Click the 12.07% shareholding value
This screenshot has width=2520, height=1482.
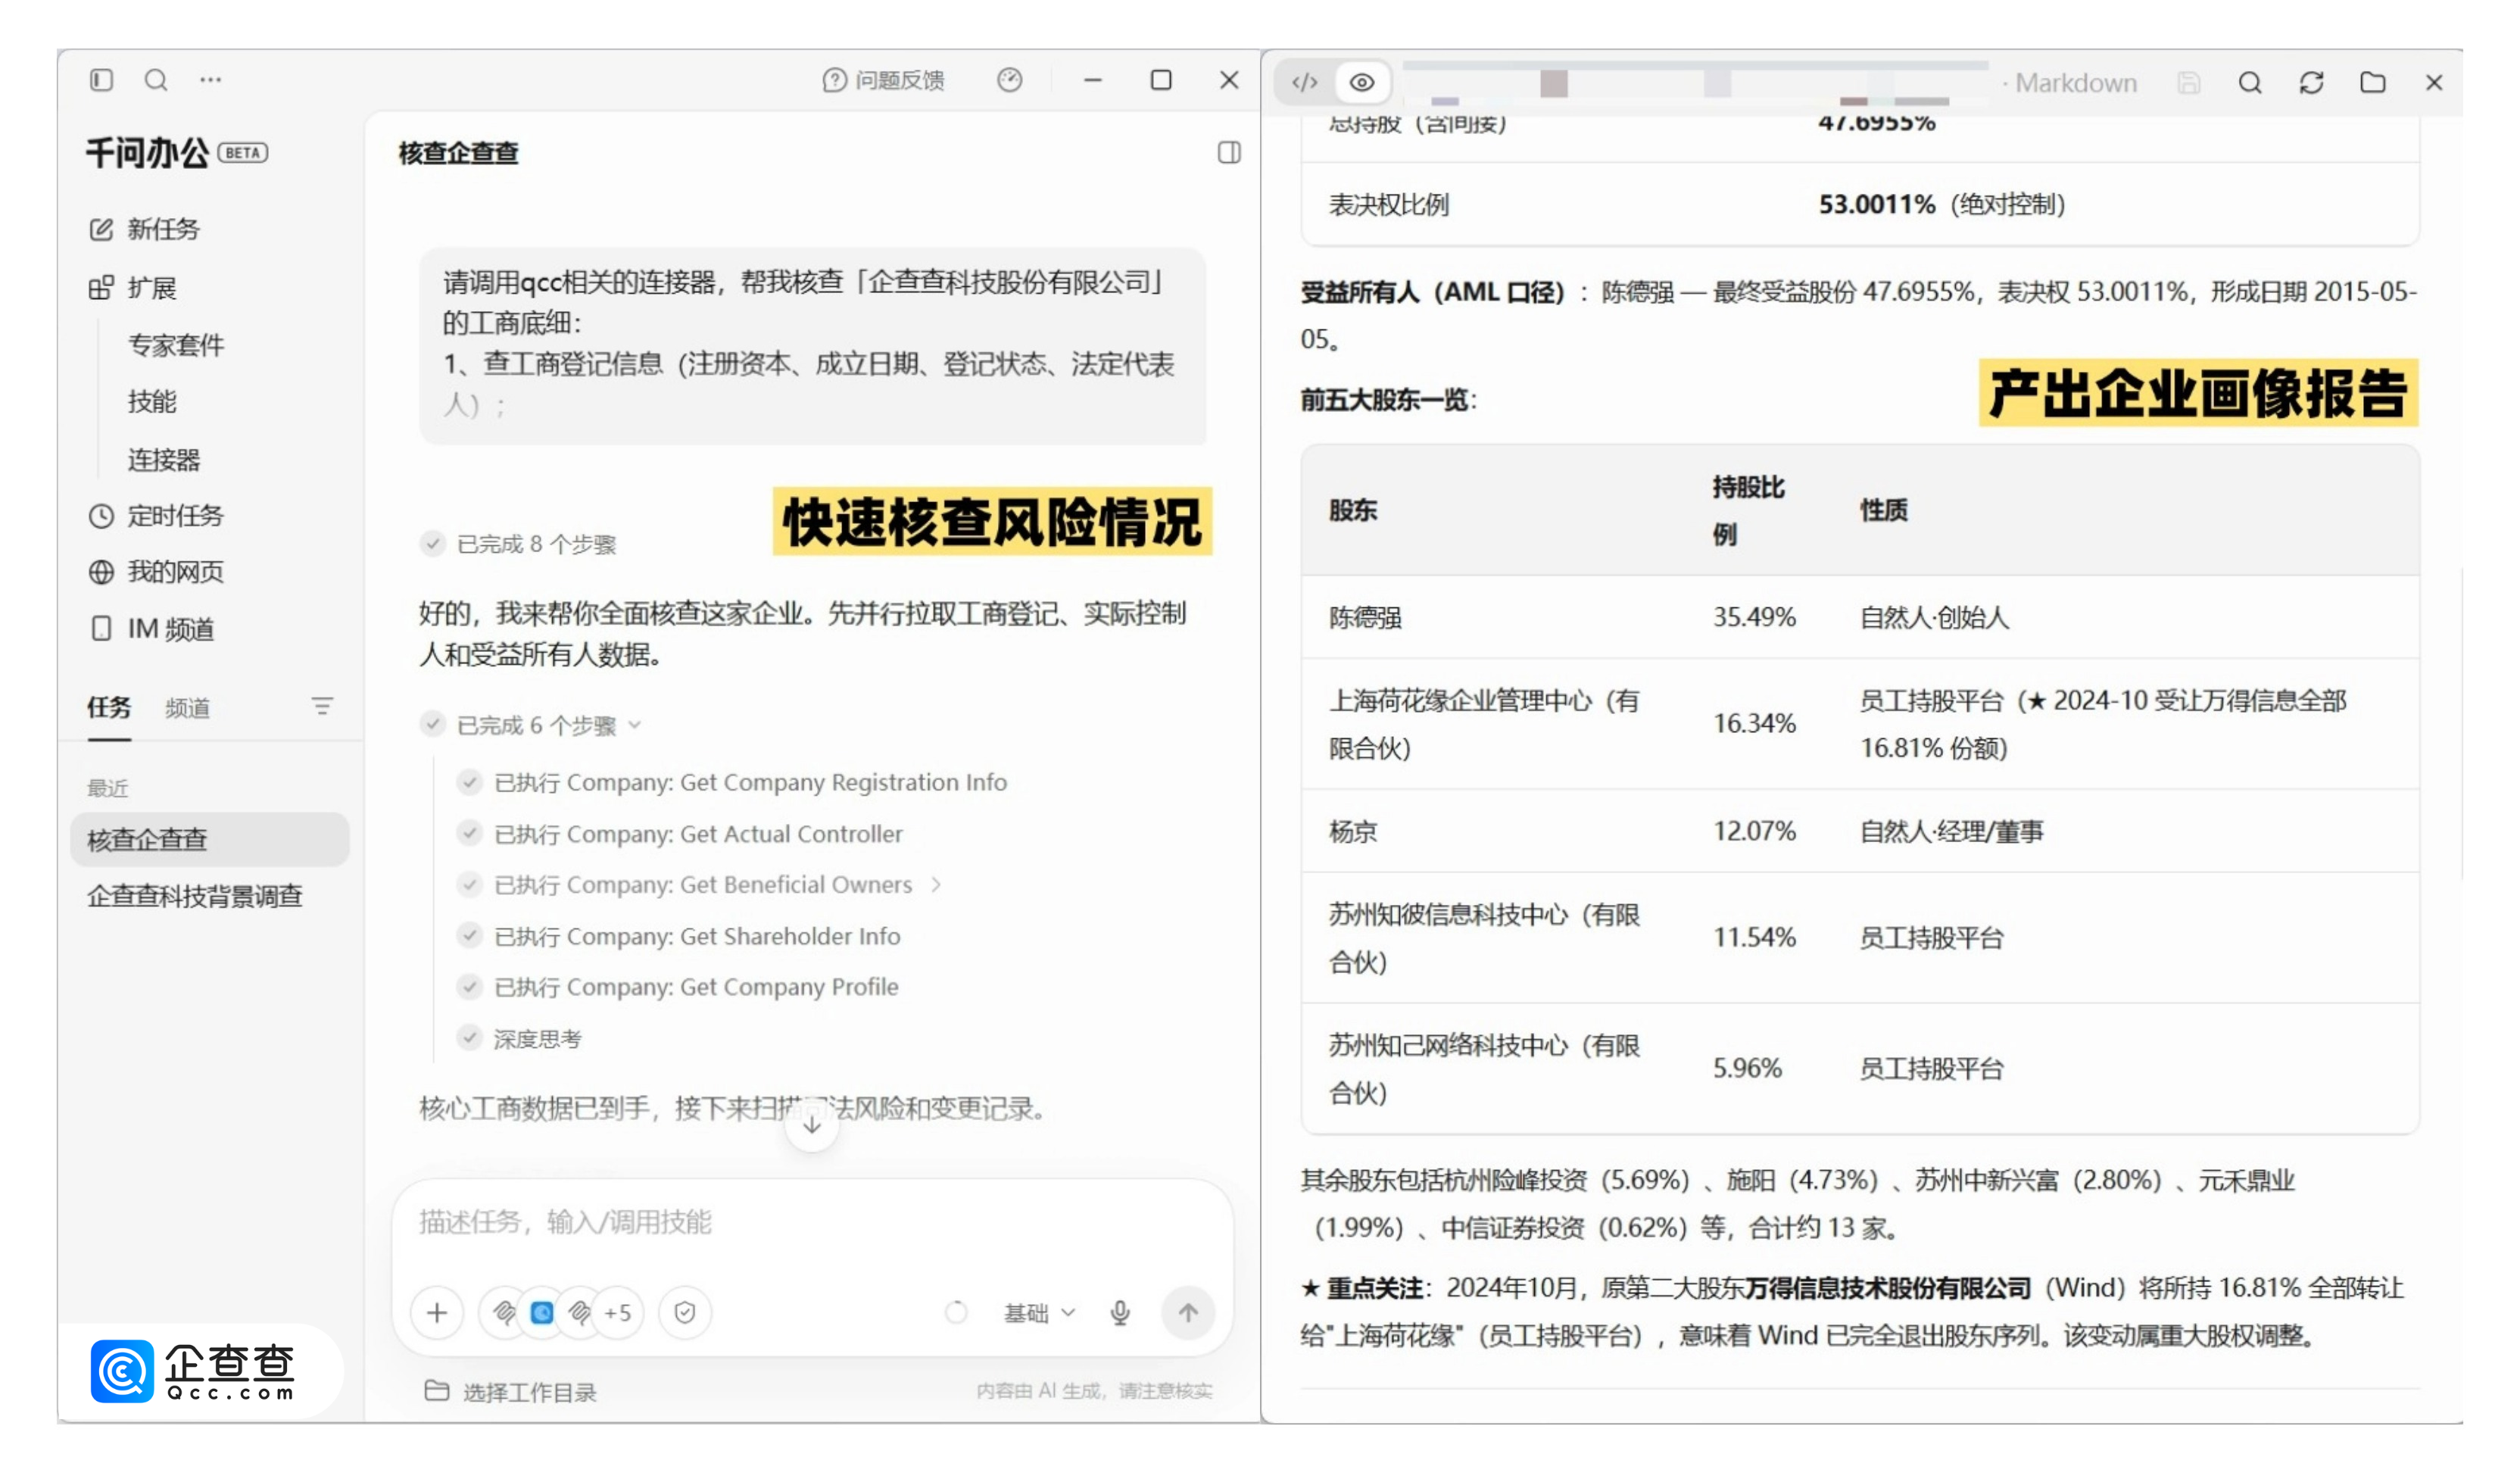[1755, 831]
